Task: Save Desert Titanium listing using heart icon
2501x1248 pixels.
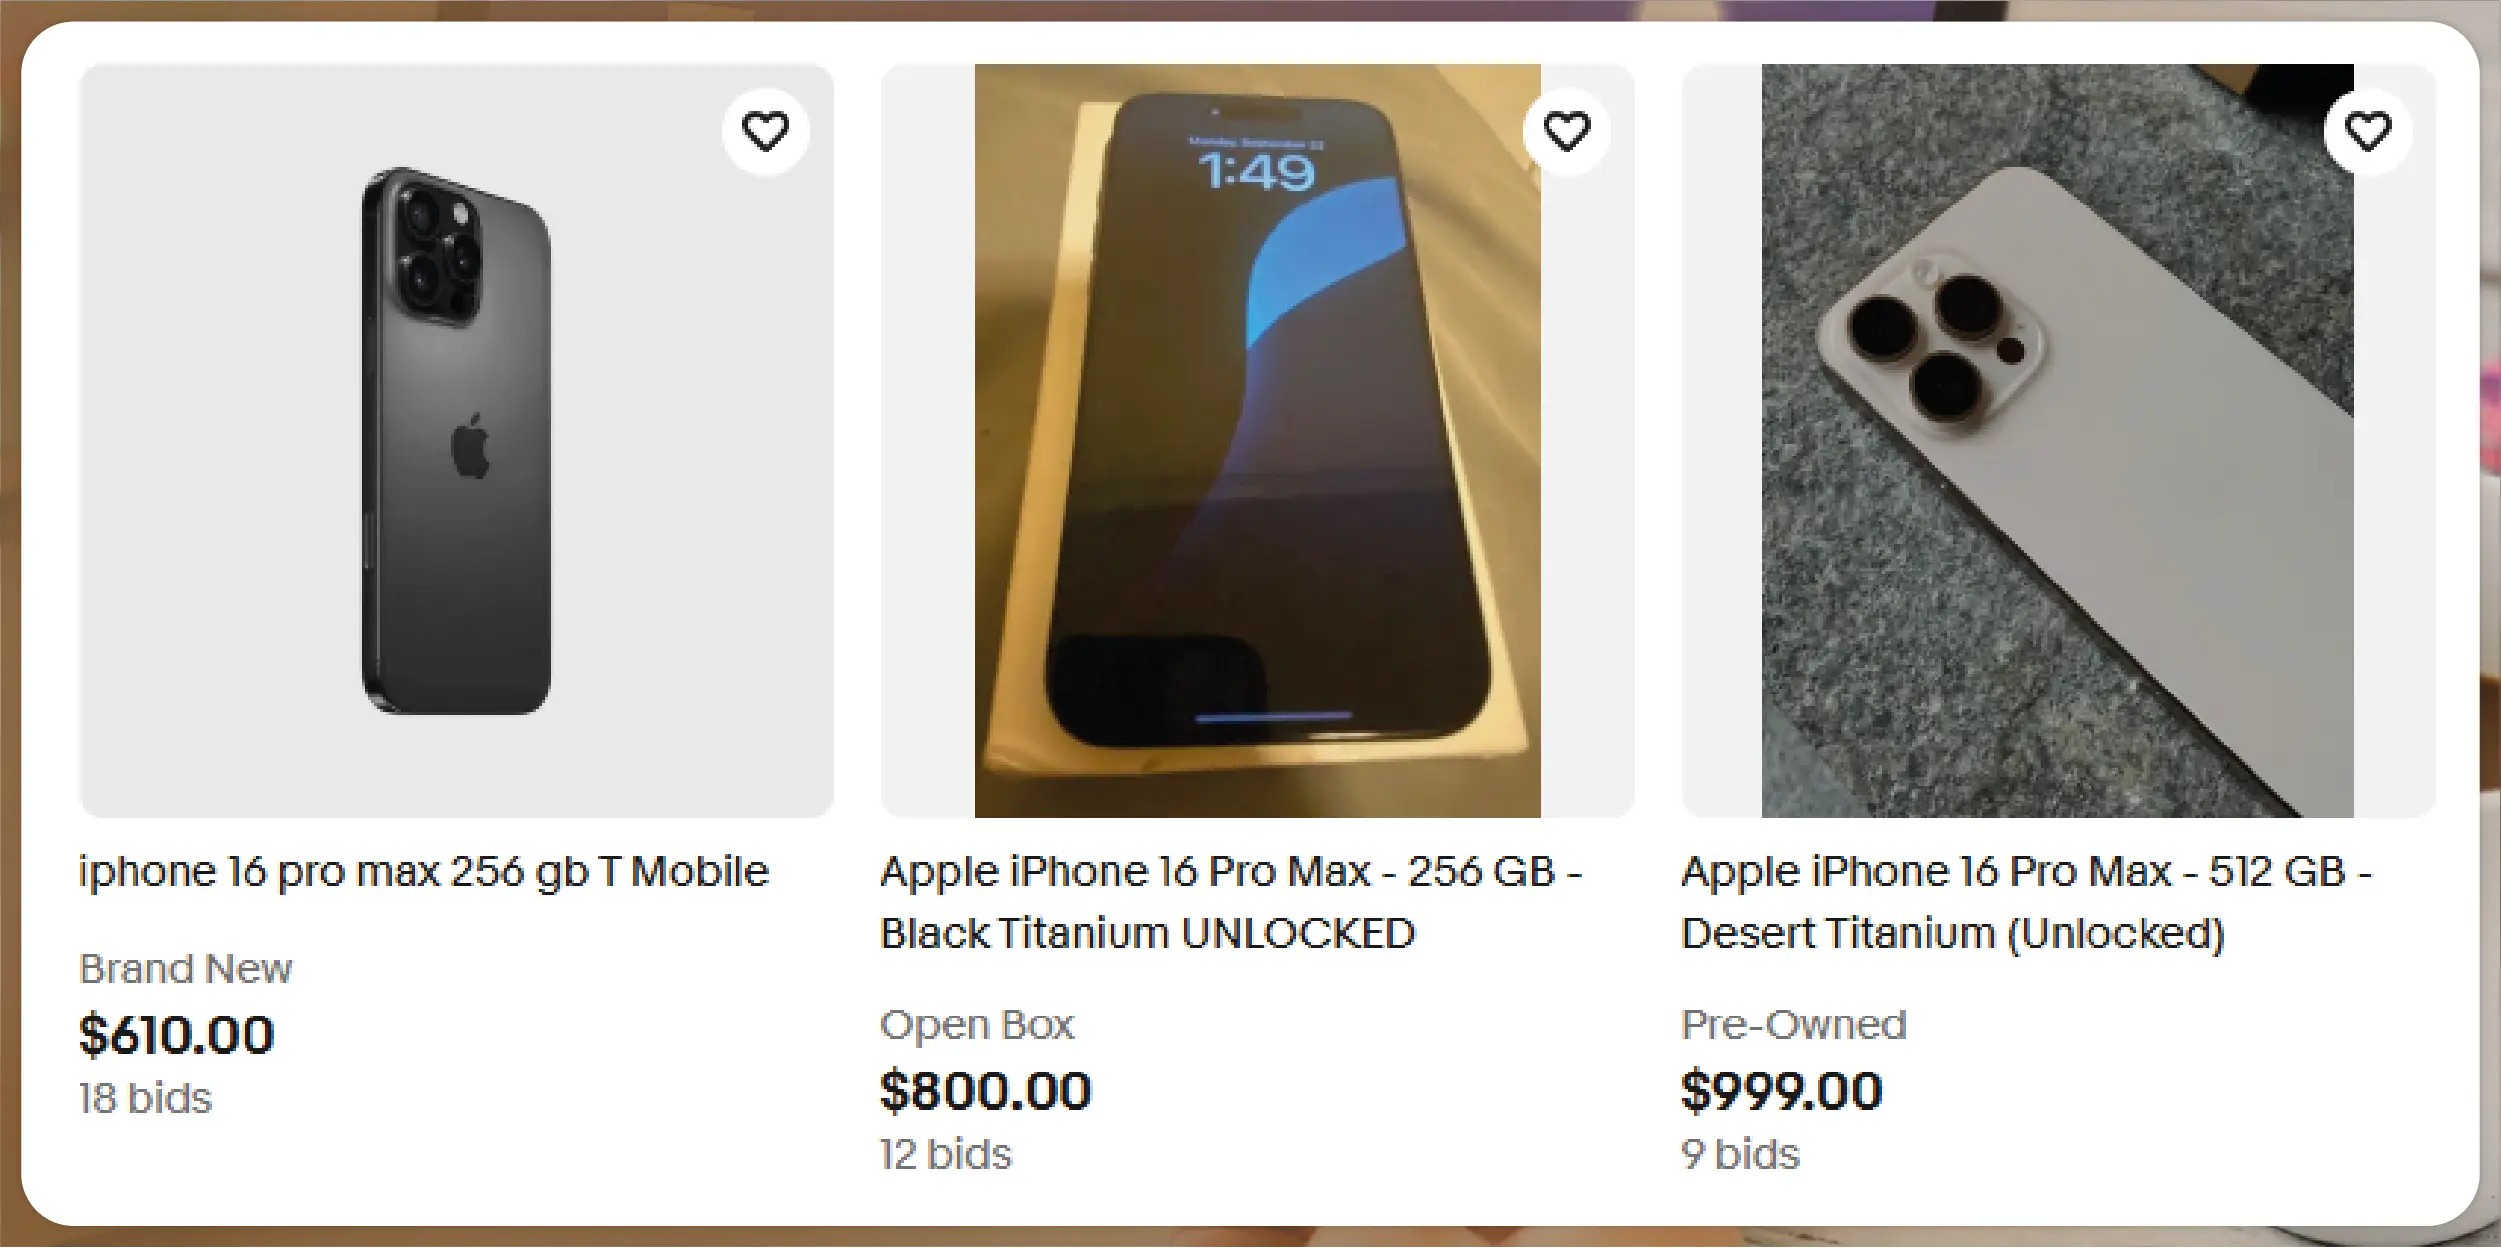Action: coord(2367,132)
